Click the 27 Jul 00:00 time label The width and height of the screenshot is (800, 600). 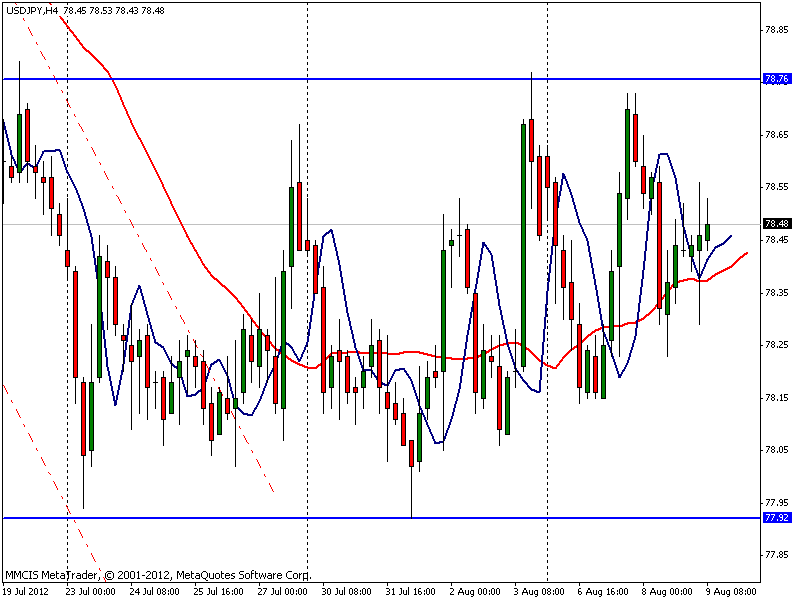(x=282, y=591)
